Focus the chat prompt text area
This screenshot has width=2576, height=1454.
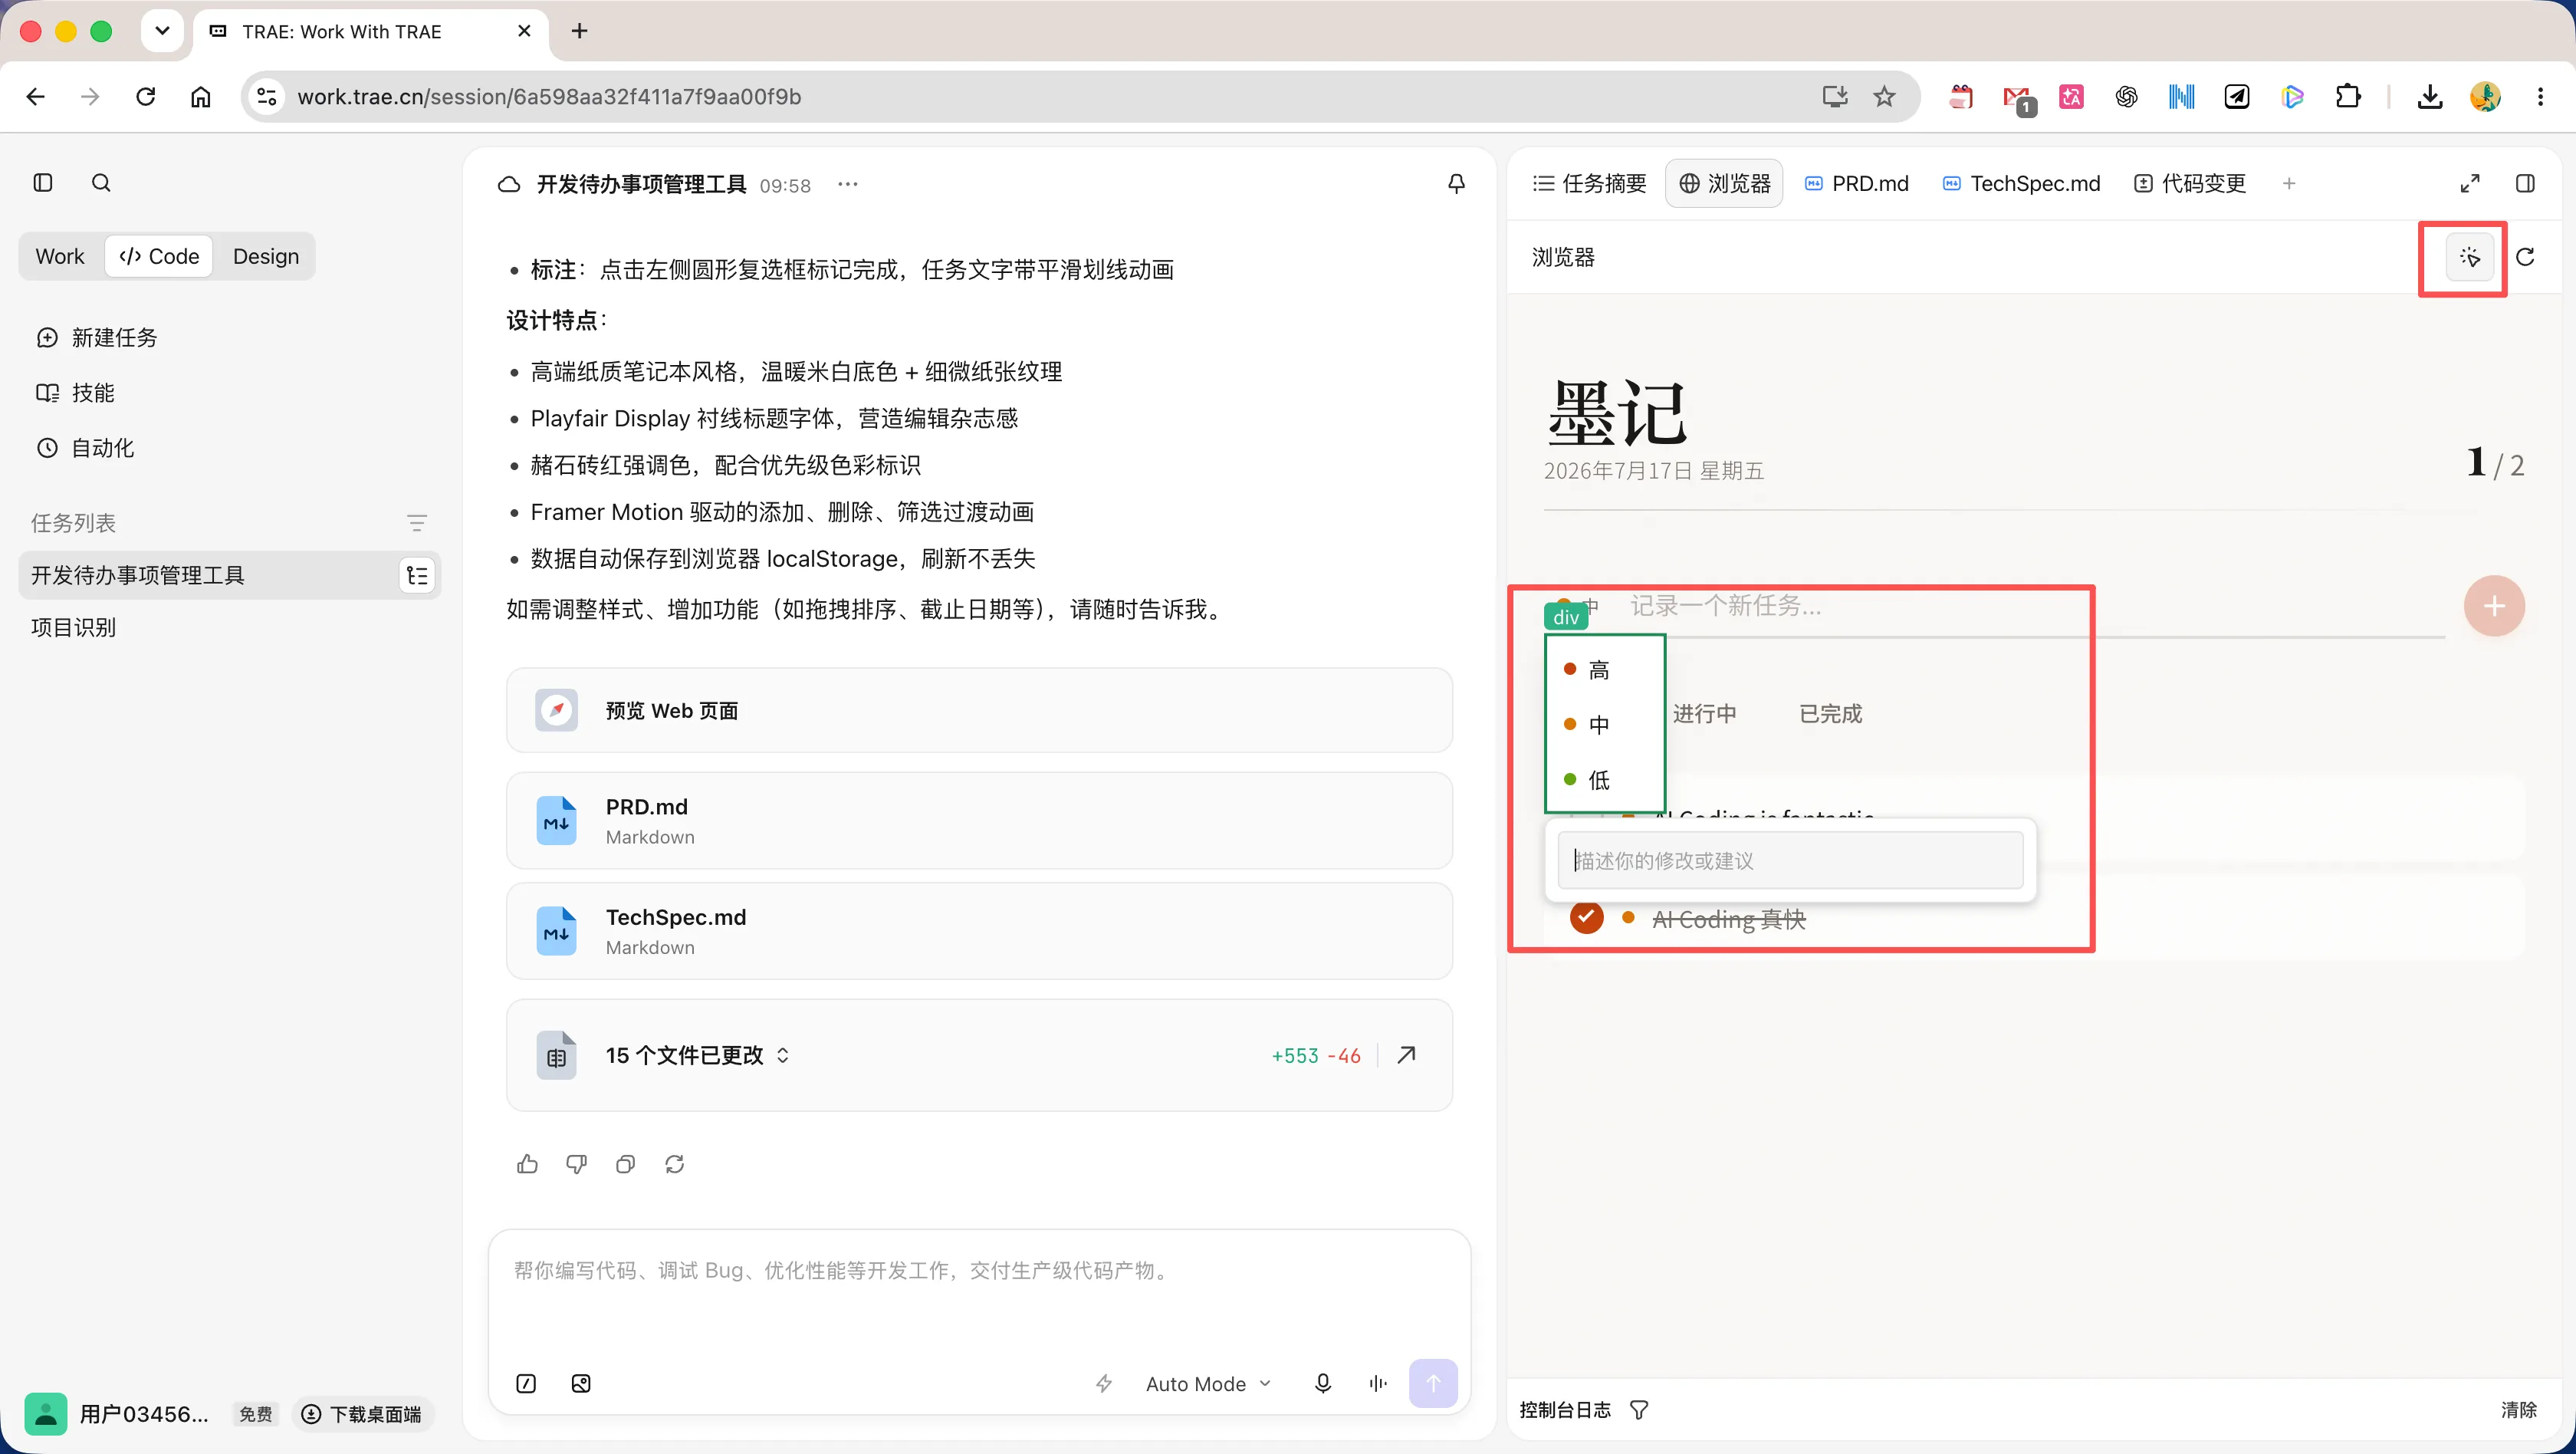(979, 1290)
